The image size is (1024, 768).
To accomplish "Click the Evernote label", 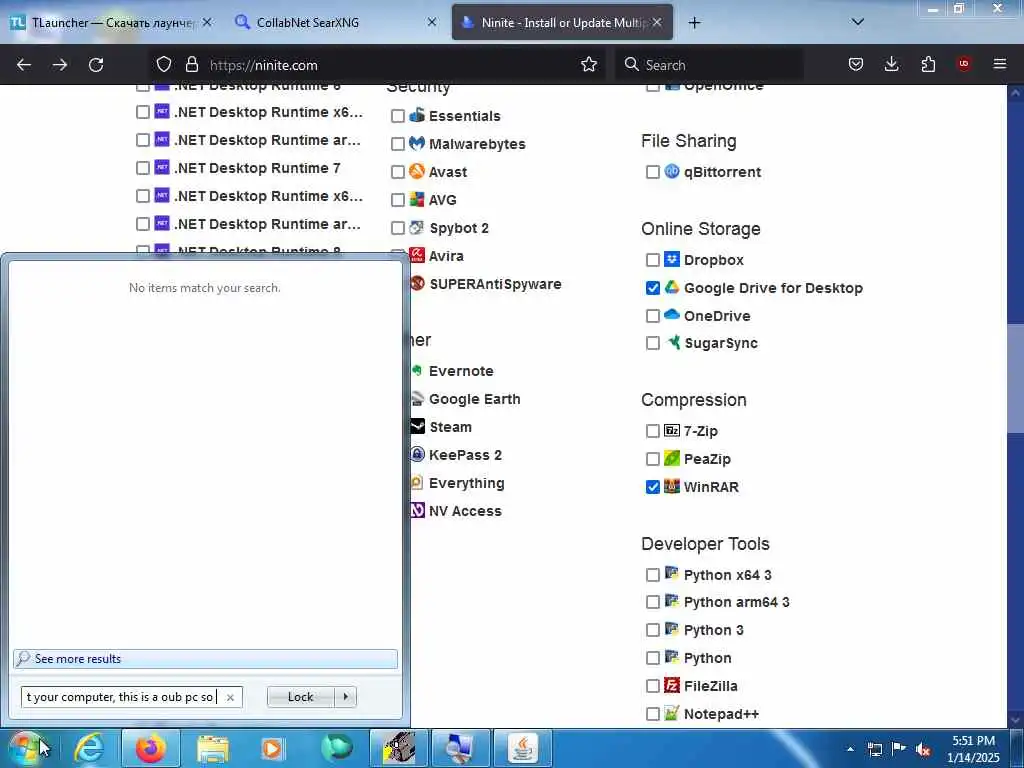I will tap(461, 371).
